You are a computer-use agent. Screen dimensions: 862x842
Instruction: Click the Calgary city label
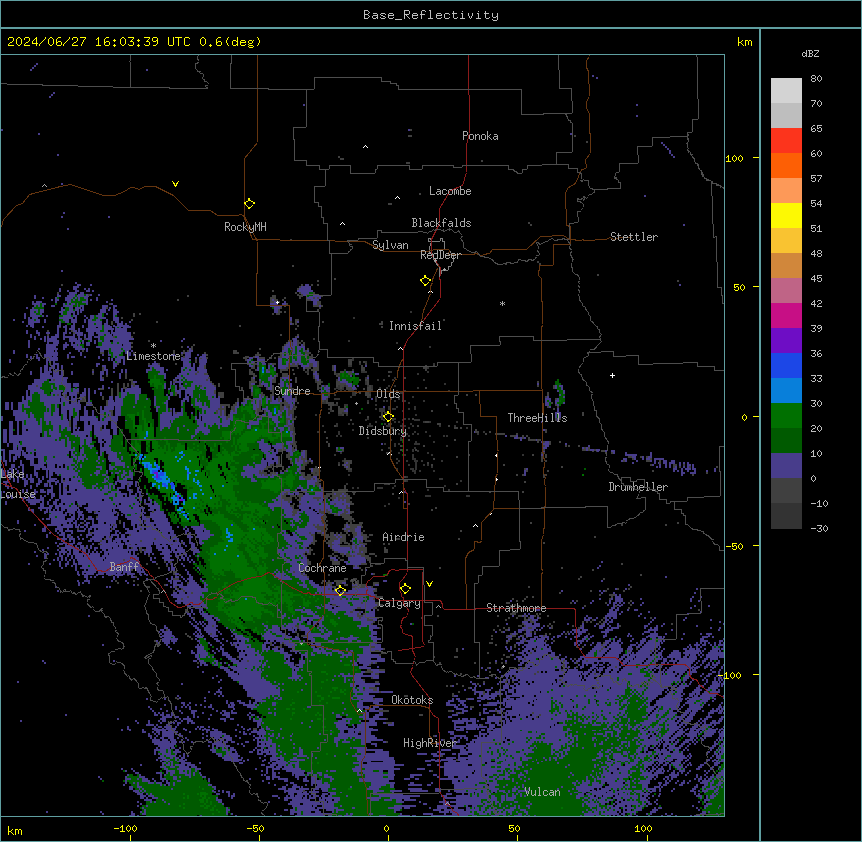click(399, 603)
